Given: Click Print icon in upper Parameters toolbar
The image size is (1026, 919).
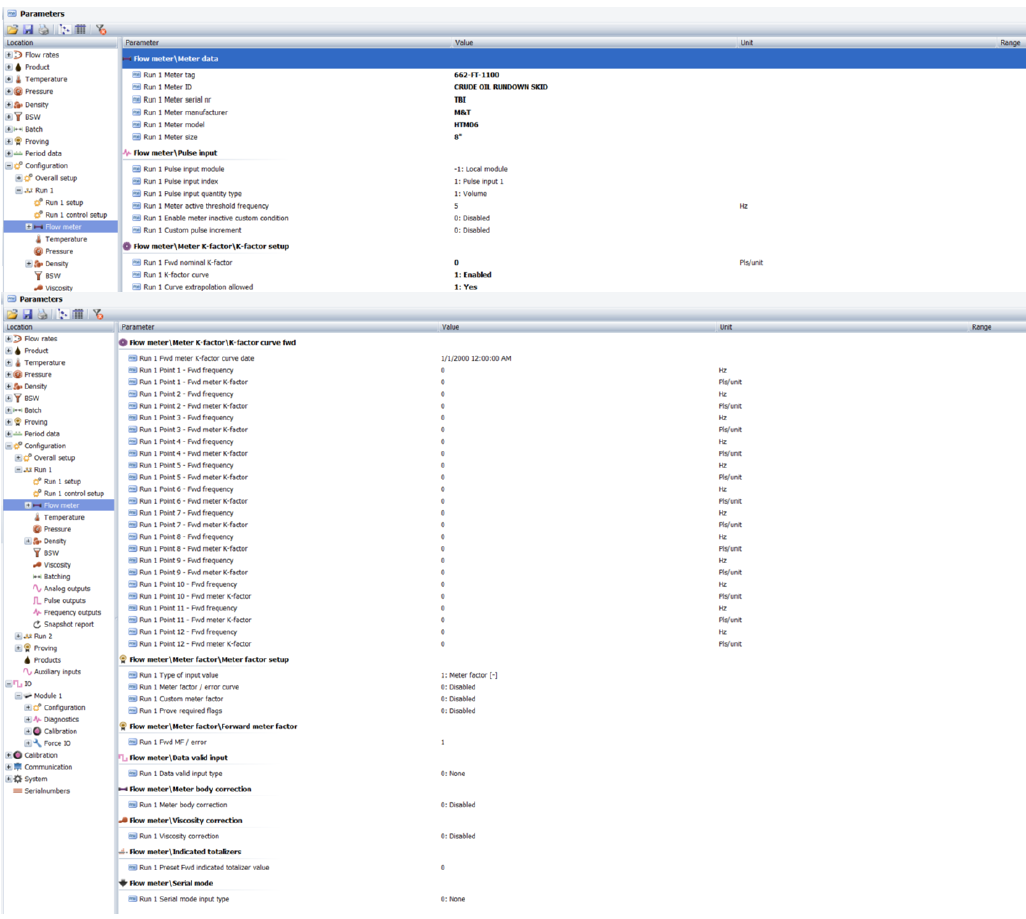Looking at the screenshot, I should tap(43, 29).
